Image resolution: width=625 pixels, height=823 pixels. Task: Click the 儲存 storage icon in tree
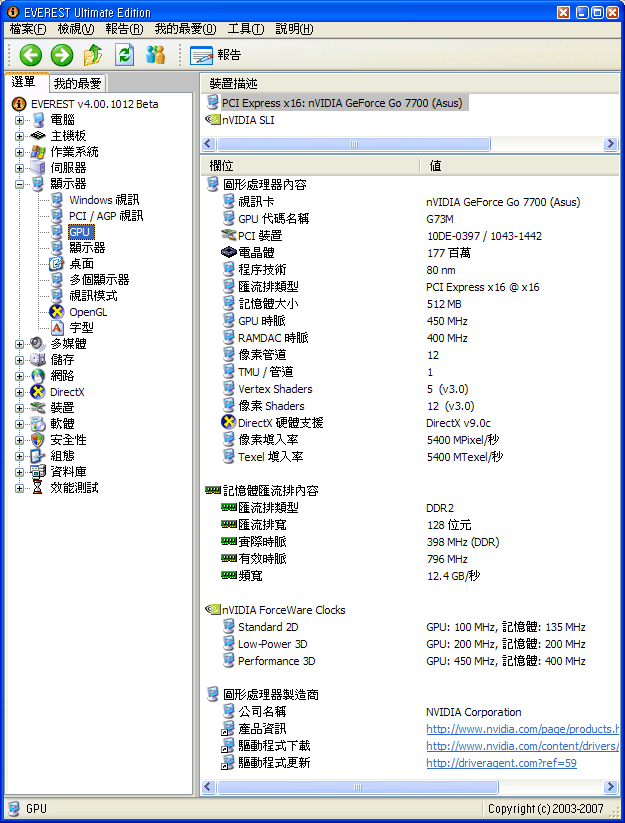pos(38,360)
